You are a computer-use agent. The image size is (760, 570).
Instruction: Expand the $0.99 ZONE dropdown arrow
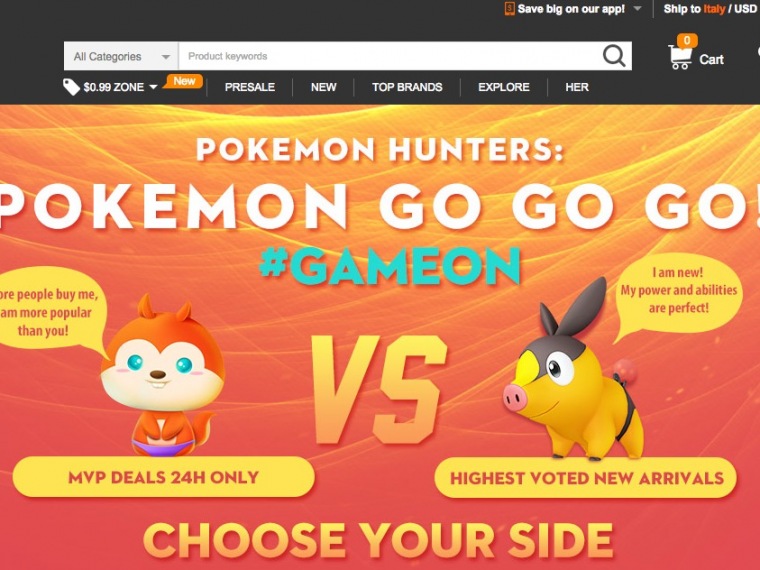tap(153, 87)
